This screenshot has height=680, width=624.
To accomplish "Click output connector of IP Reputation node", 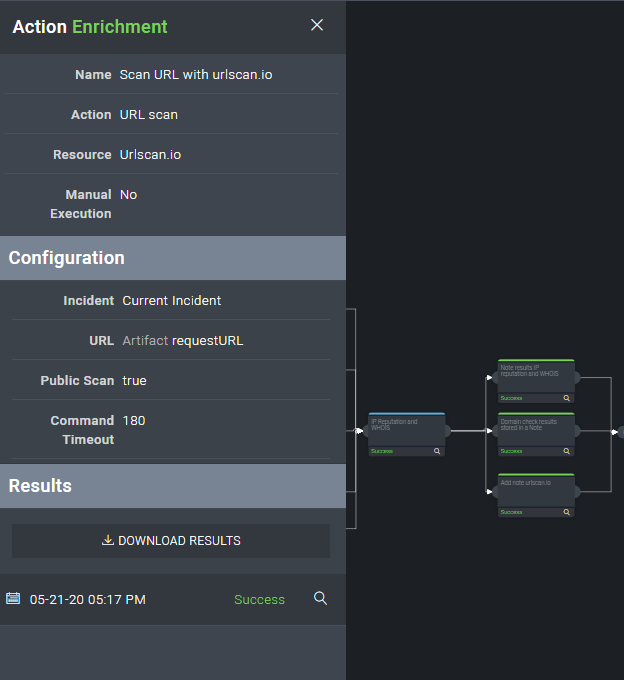I will (x=447, y=432).
